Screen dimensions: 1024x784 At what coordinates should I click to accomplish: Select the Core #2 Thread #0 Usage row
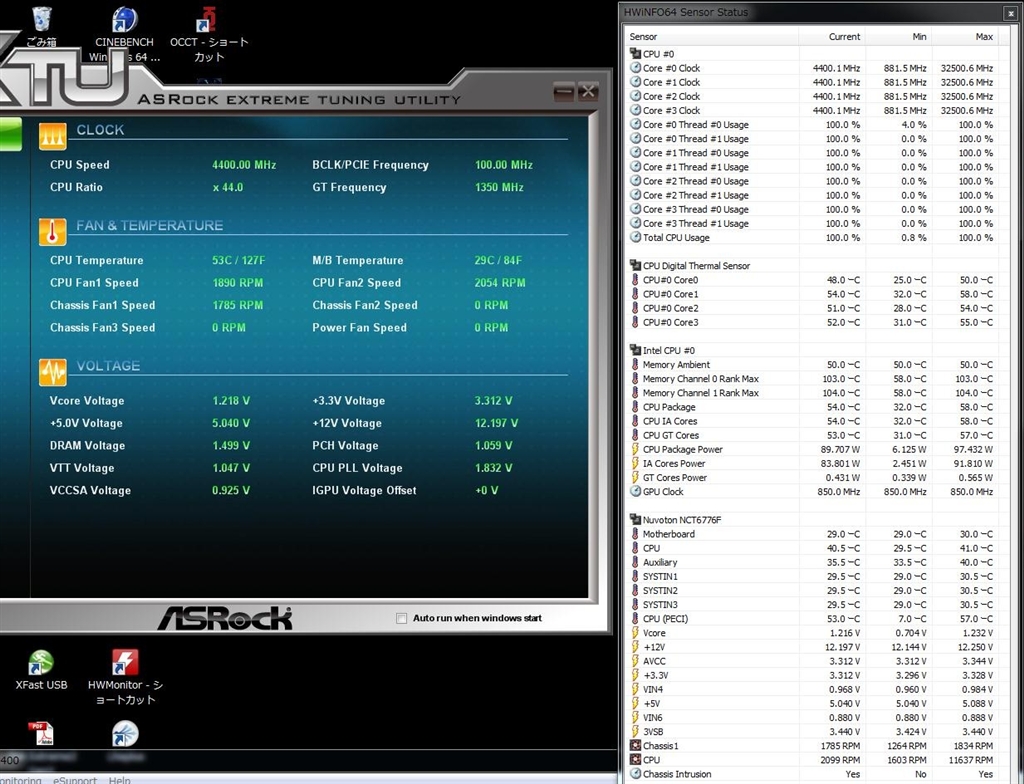point(812,181)
